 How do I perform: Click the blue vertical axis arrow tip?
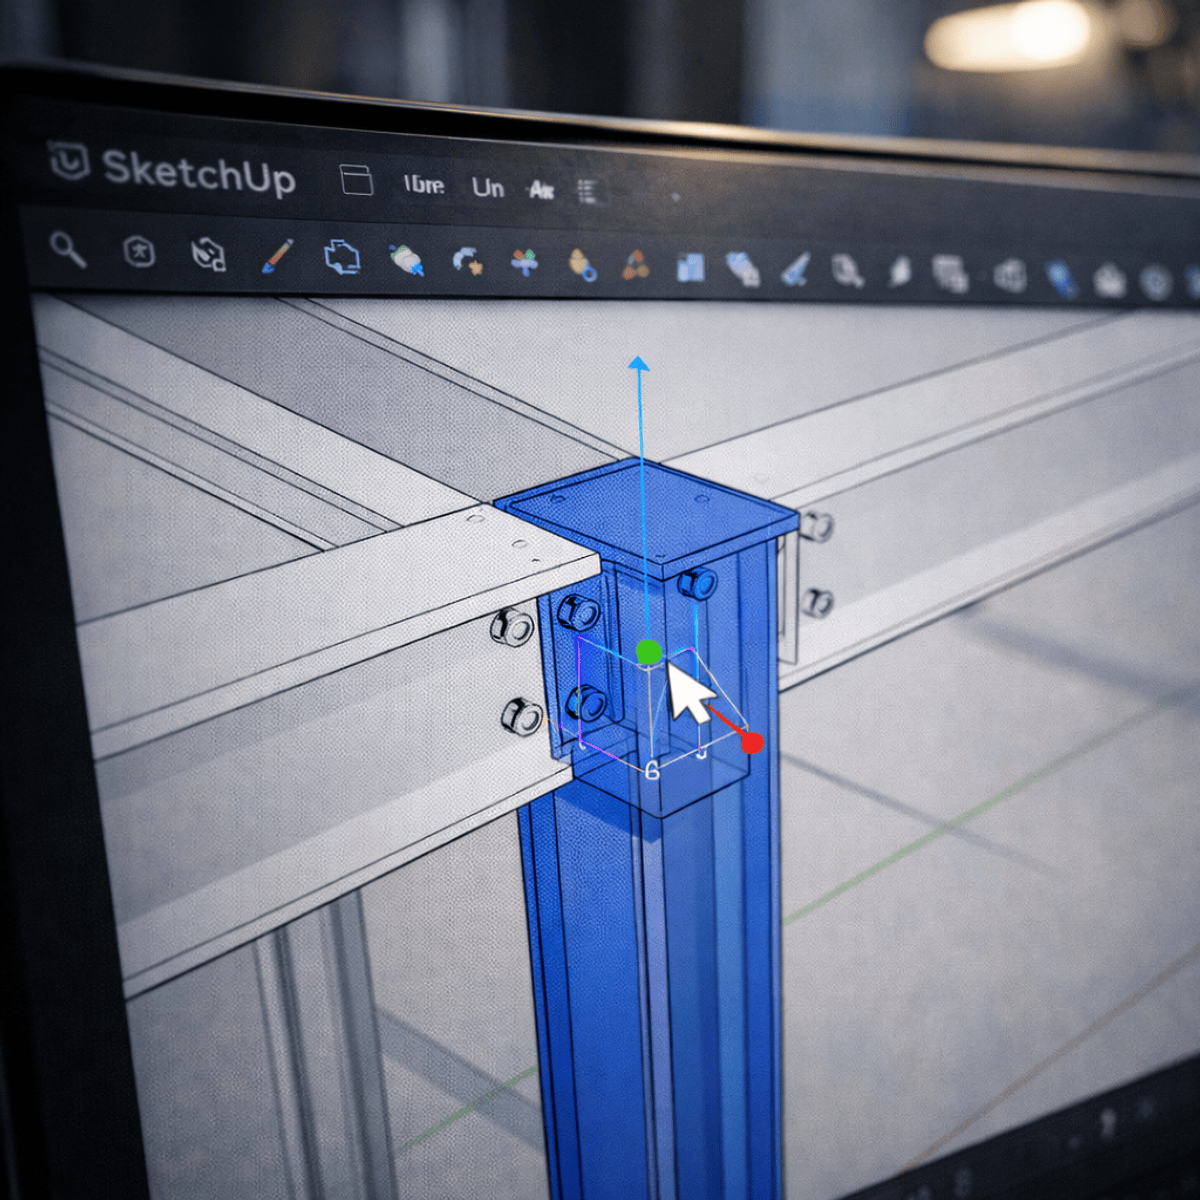(x=638, y=362)
